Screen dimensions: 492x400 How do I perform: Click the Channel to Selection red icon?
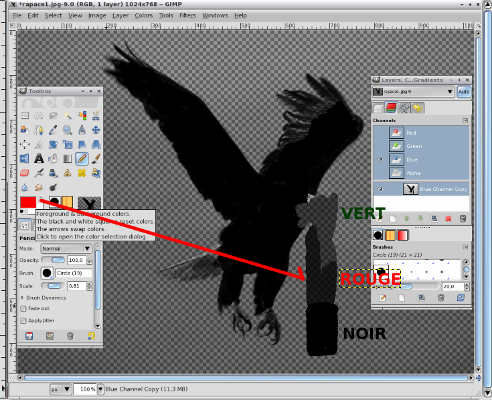point(448,219)
